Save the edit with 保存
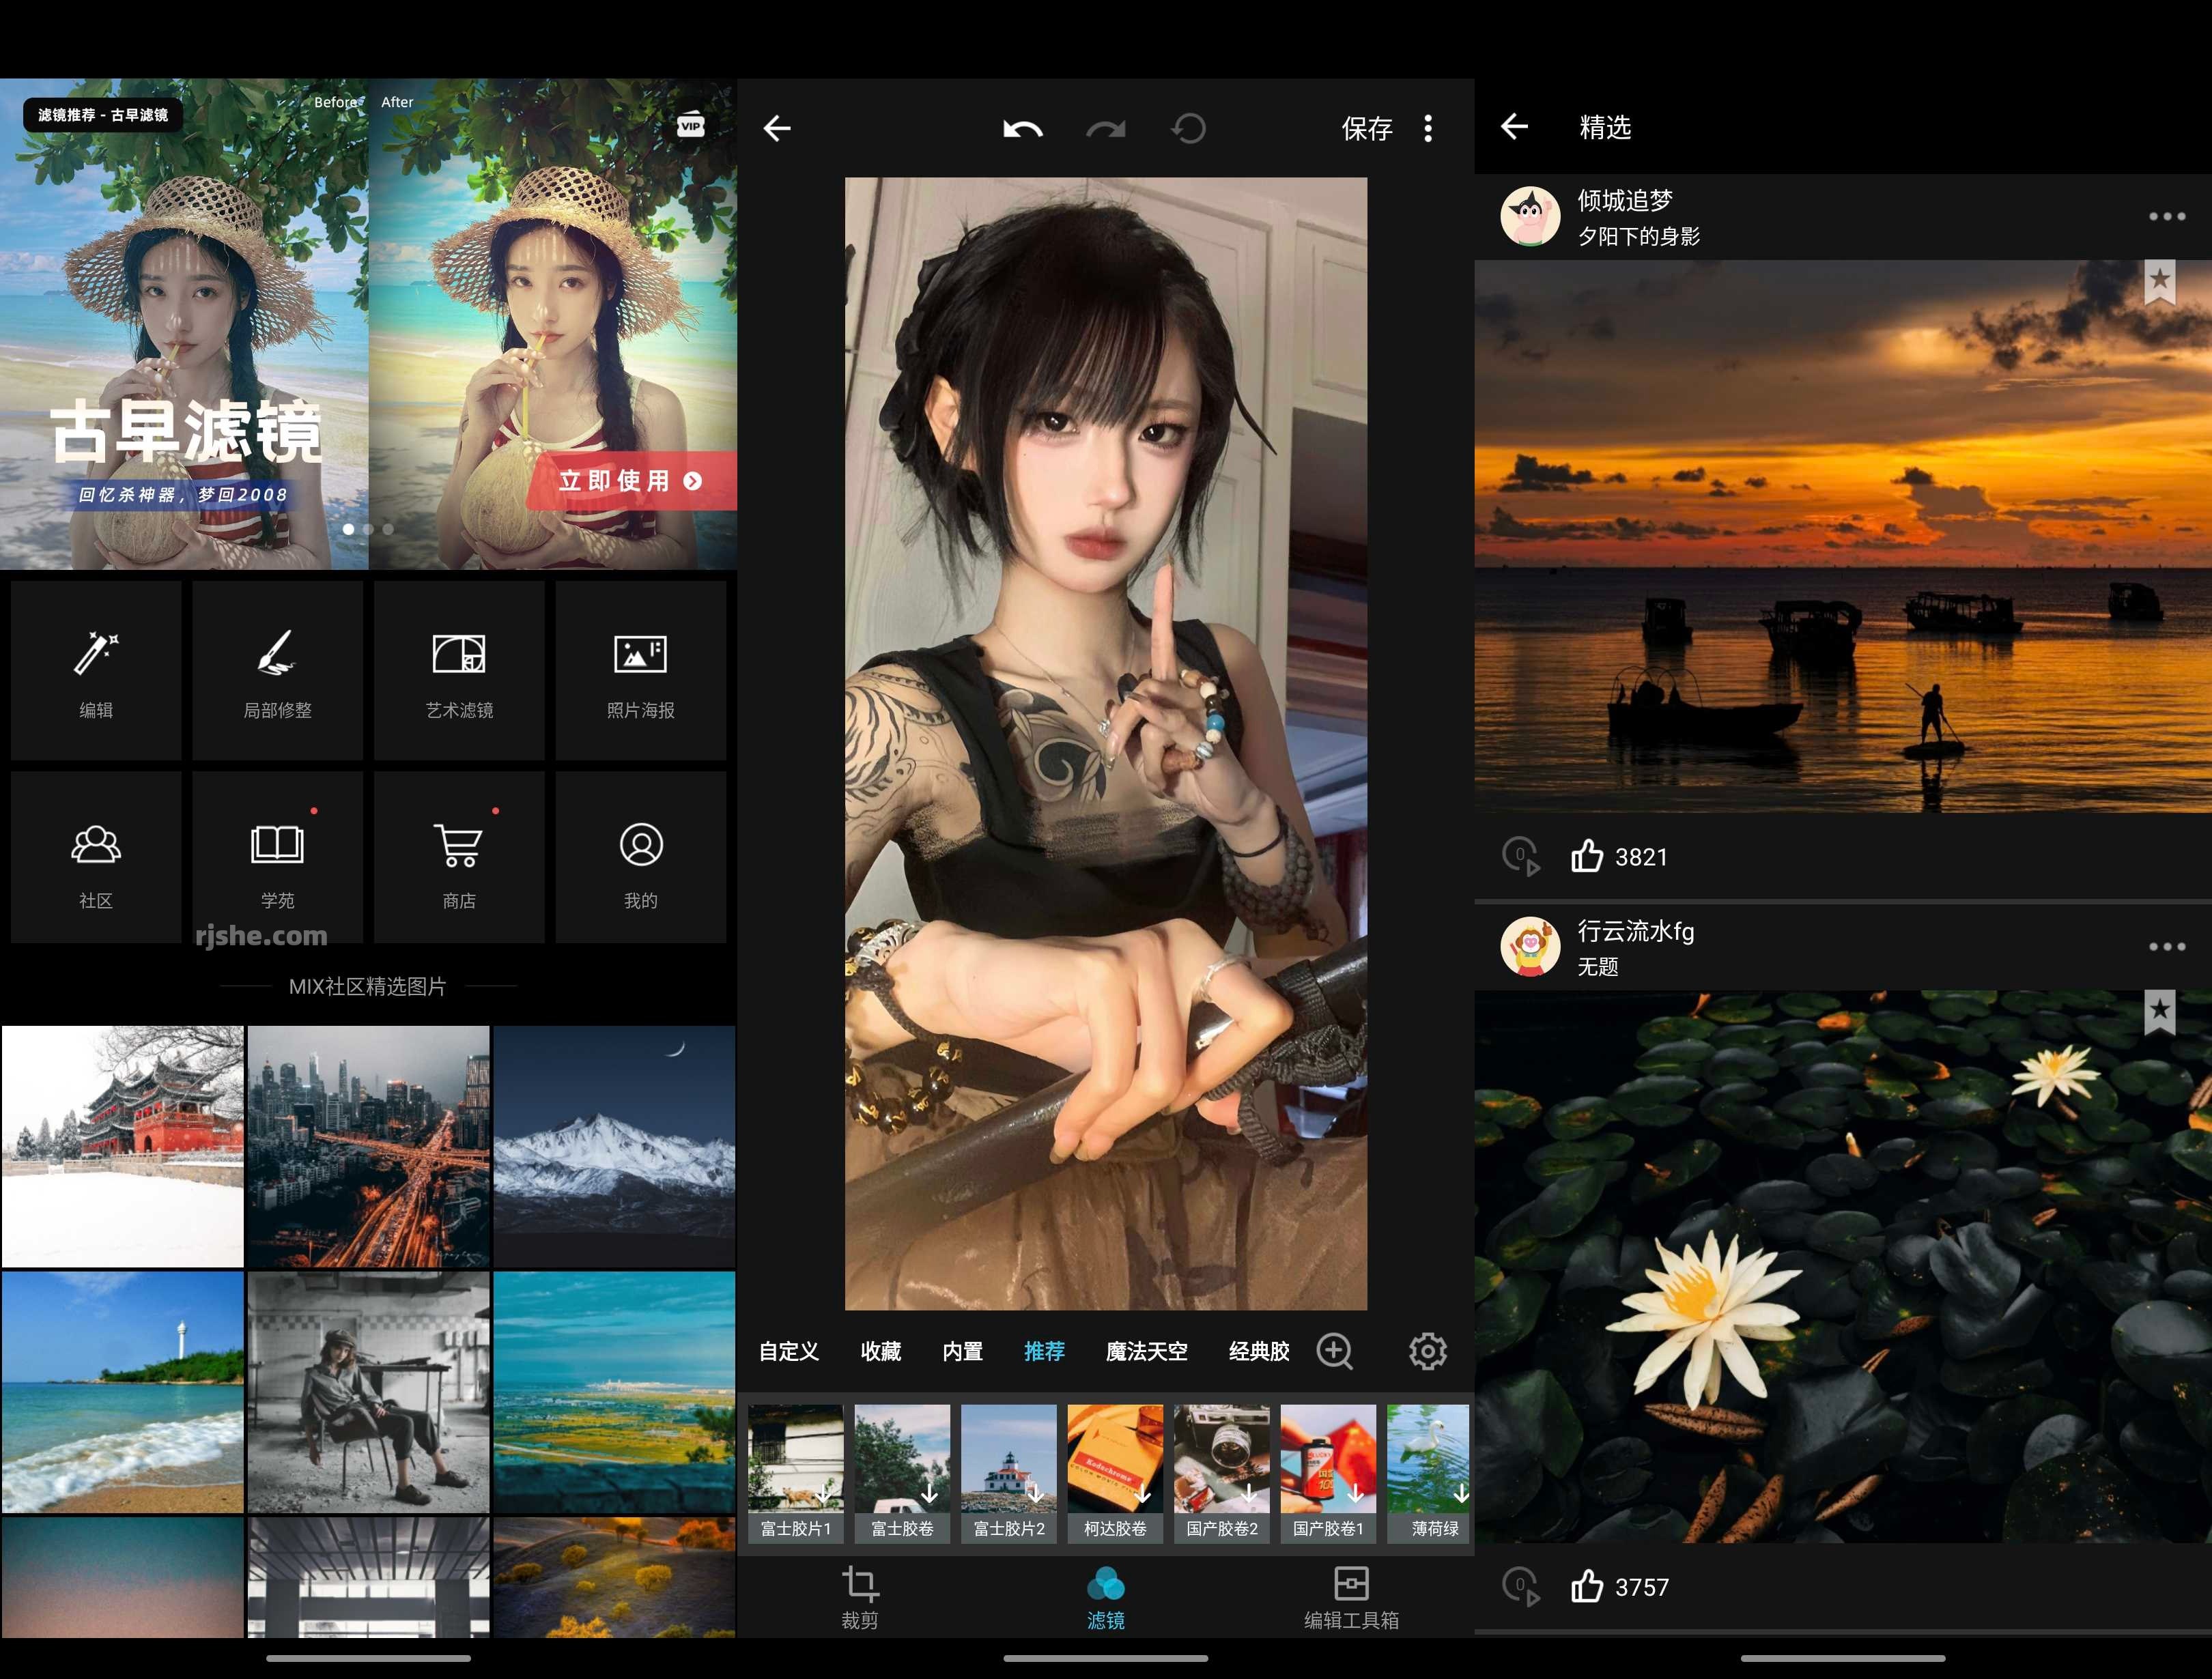2212x1679 pixels. point(1369,128)
